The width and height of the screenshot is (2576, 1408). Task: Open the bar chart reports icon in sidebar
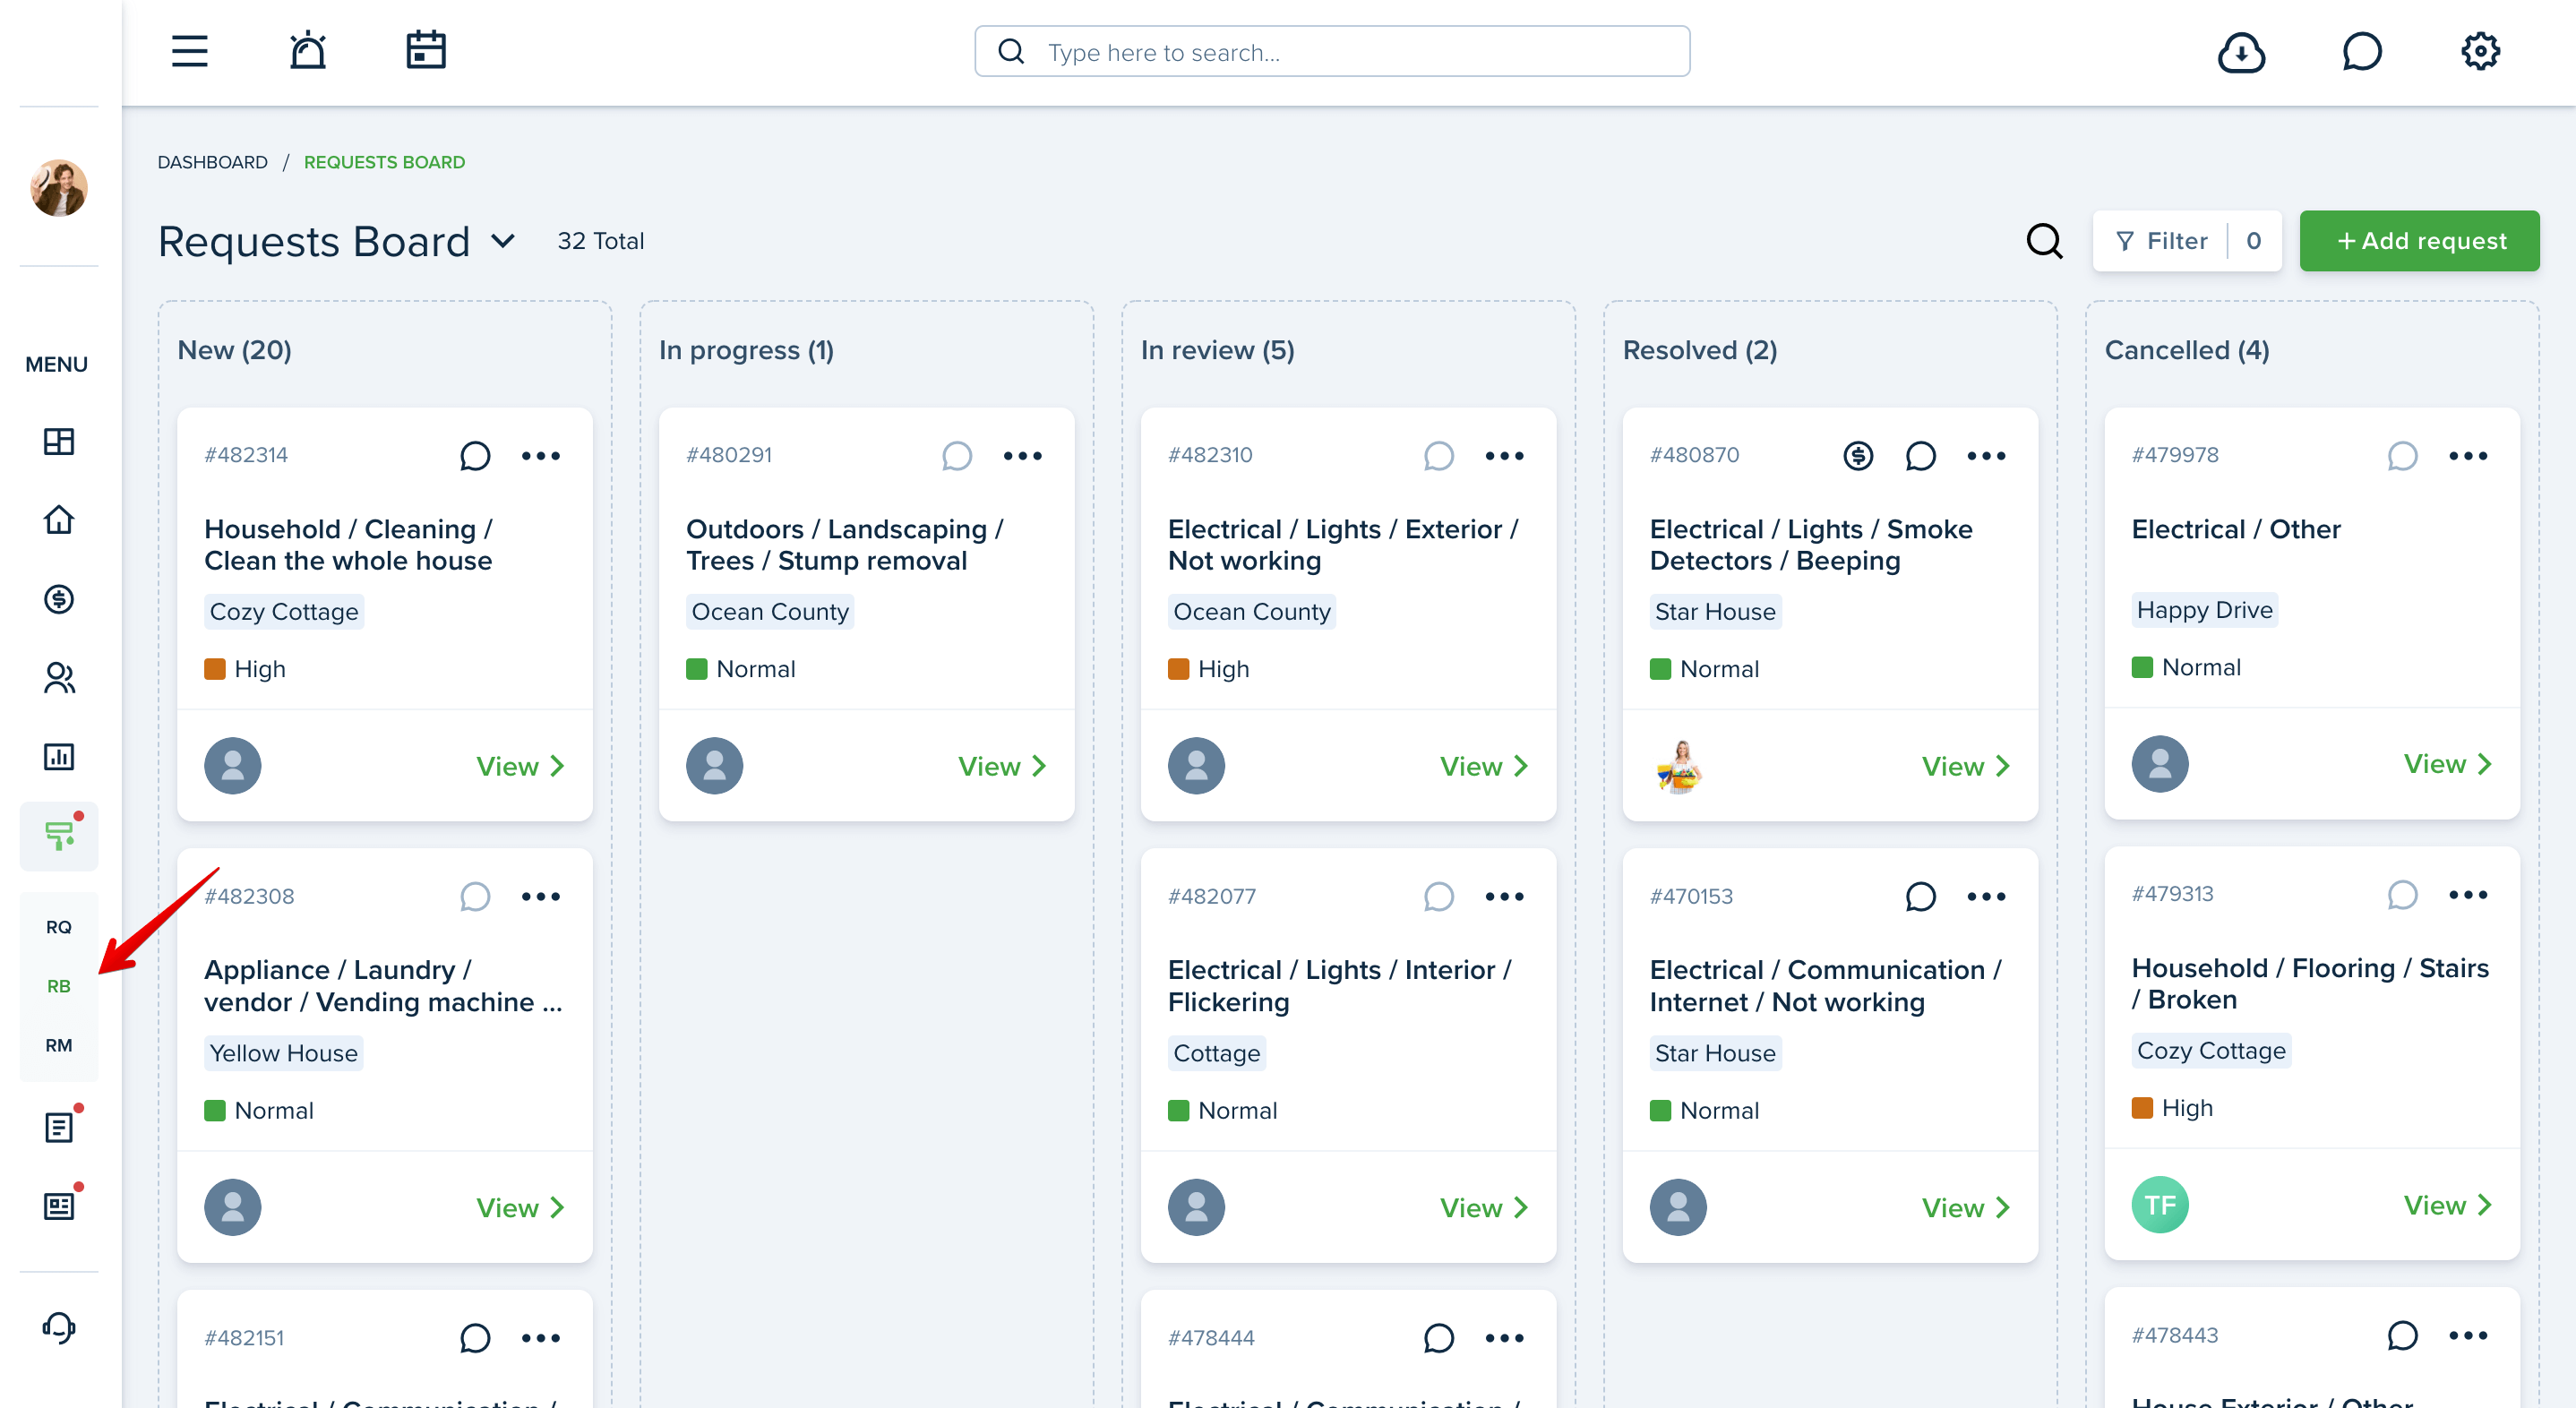pos(59,757)
